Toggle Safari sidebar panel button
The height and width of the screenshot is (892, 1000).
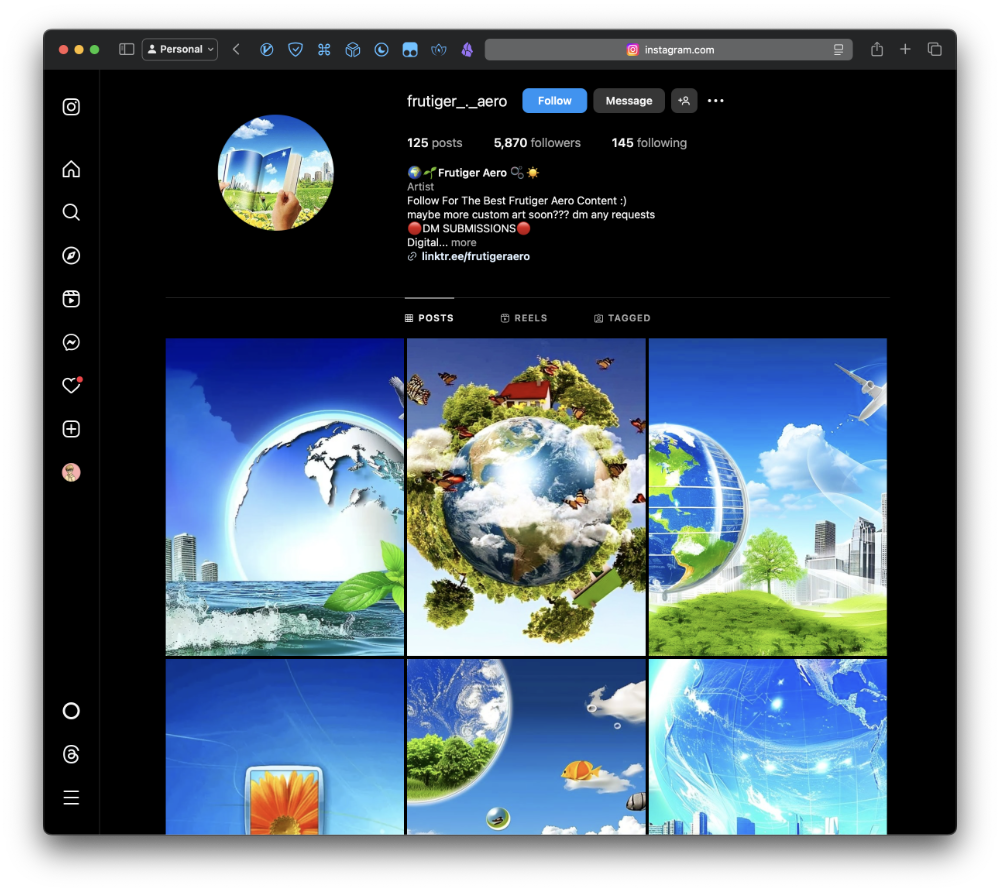[126, 49]
